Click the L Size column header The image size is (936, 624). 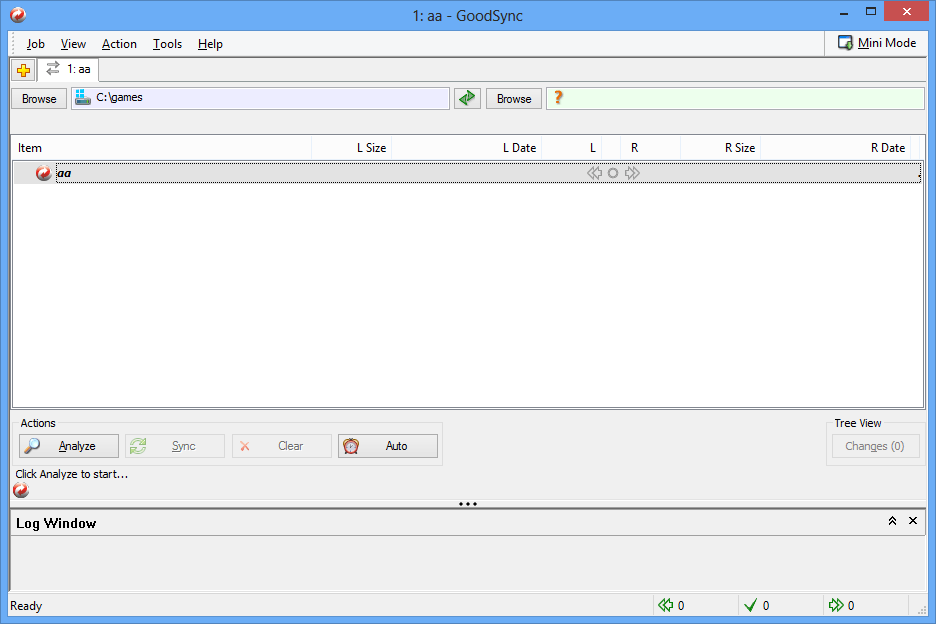coord(352,147)
